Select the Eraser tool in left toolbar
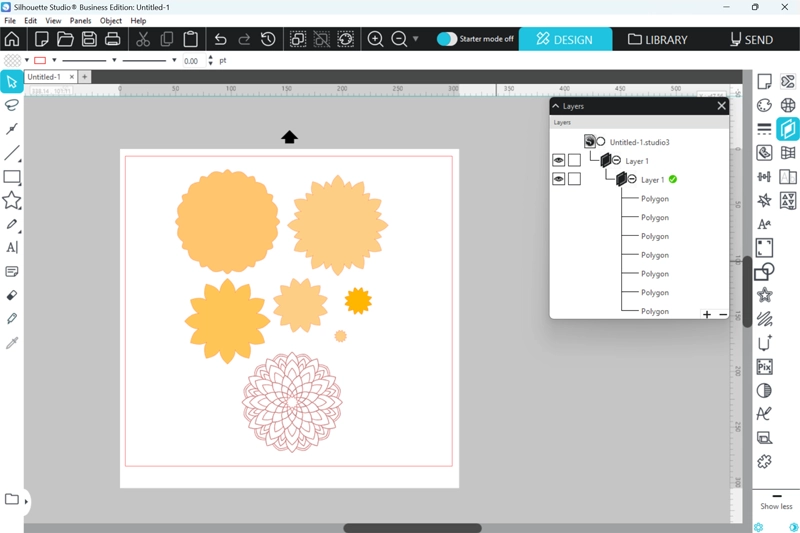The image size is (800, 533). [x=12, y=295]
